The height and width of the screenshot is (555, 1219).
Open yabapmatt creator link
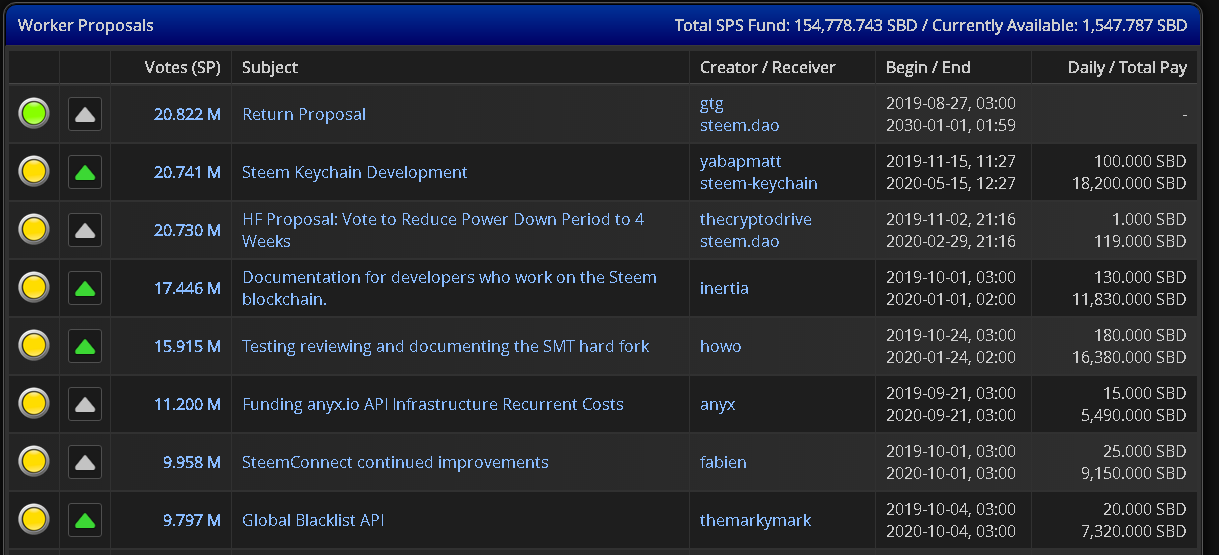click(x=741, y=161)
